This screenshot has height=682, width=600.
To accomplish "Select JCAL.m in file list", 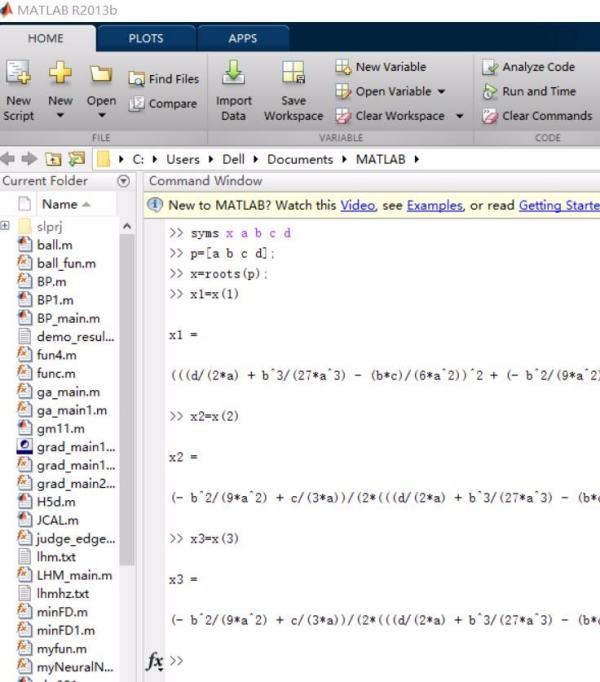I will pyautogui.click(x=58, y=520).
